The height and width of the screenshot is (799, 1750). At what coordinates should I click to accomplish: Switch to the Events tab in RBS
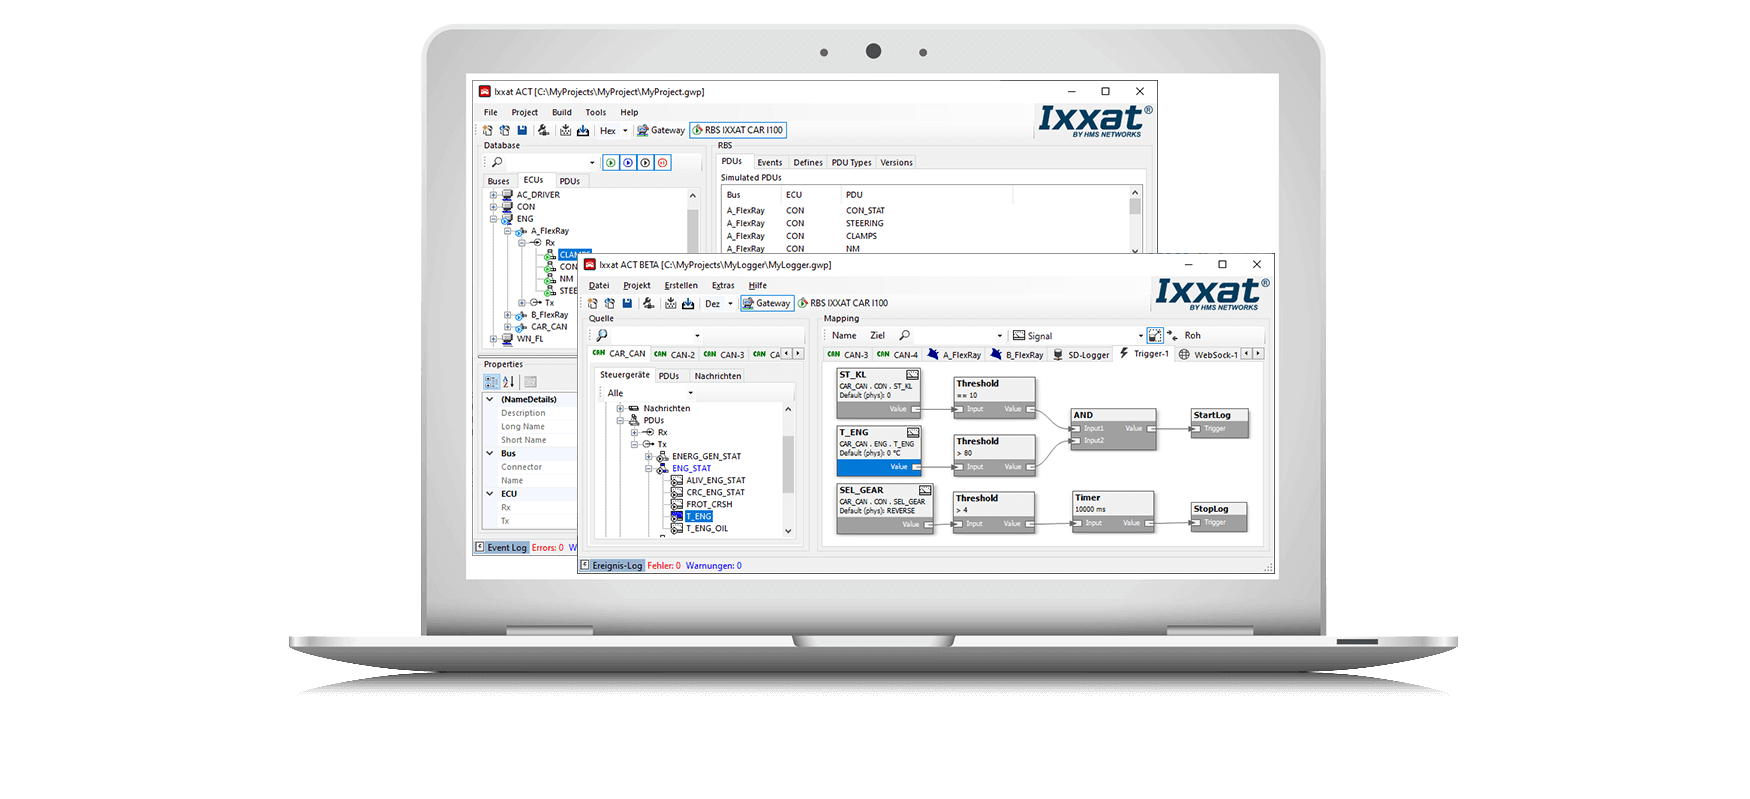pyautogui.click(x=770, y=162)
